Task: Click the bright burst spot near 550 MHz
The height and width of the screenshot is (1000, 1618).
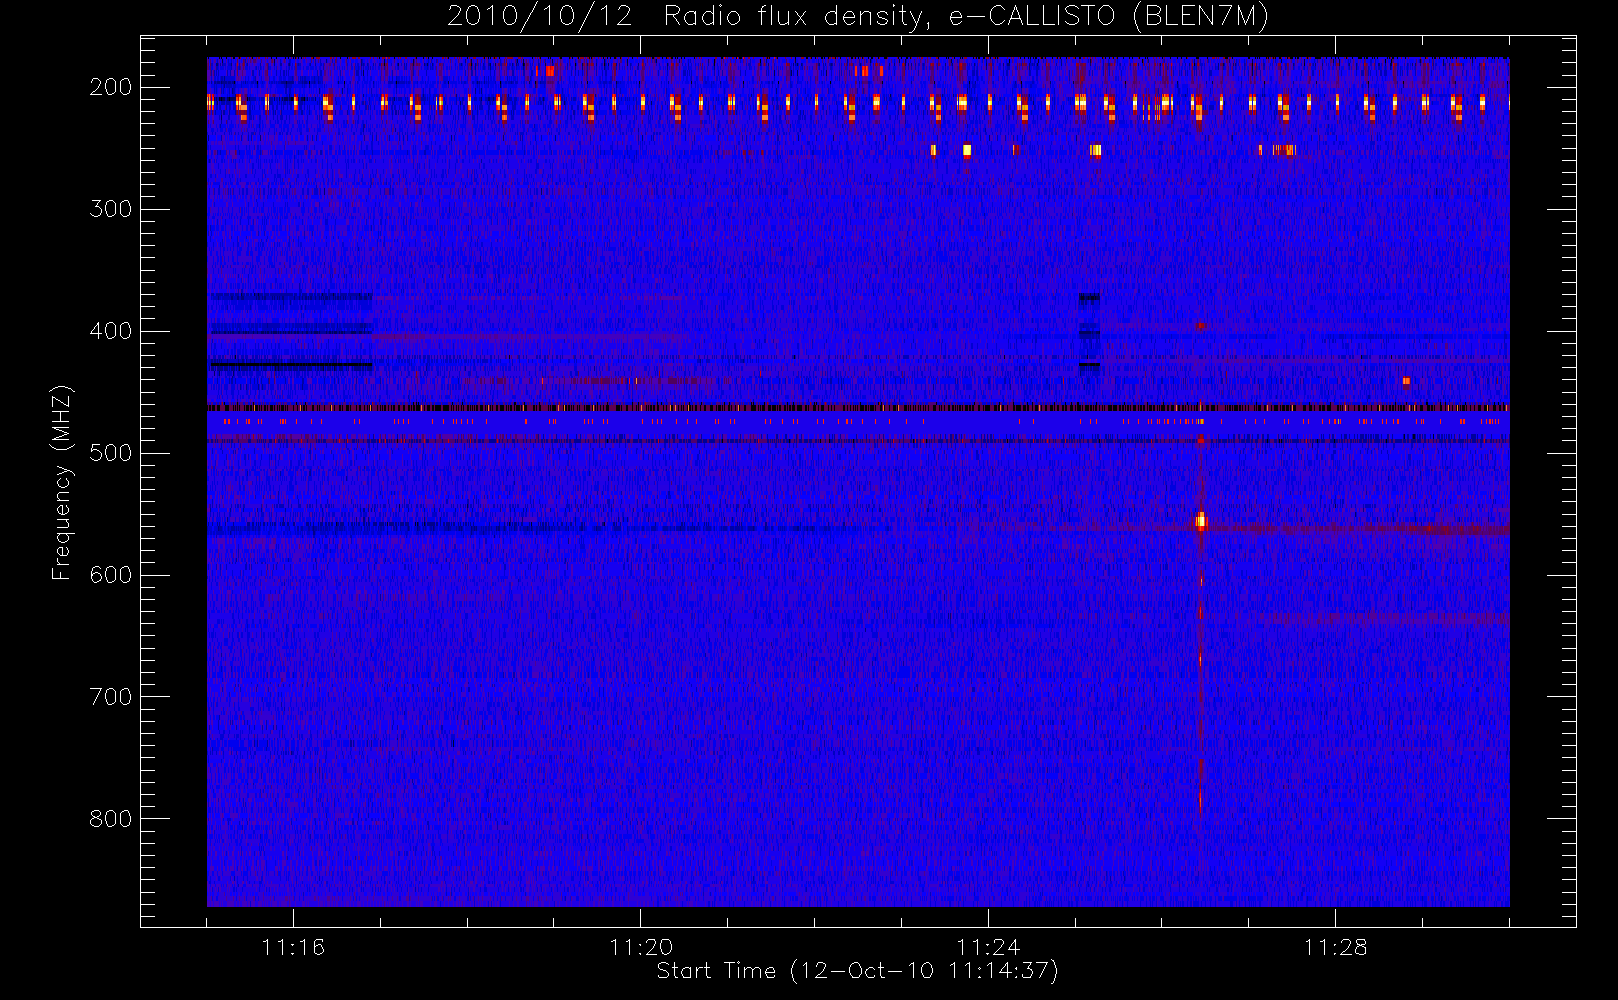Action: click(x=1201, y=521)
